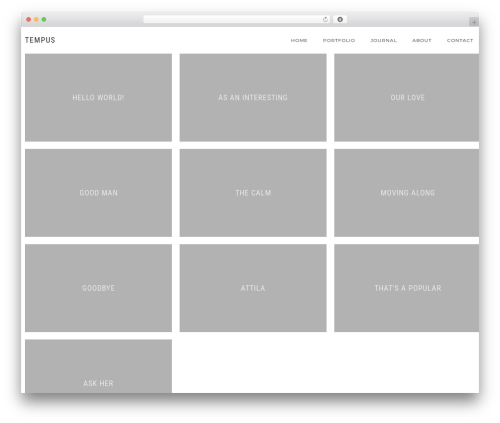Open the GOOD MAN post tile
Image resolution: width=500 pixels, height=423 pixels.
coord(98,193)
